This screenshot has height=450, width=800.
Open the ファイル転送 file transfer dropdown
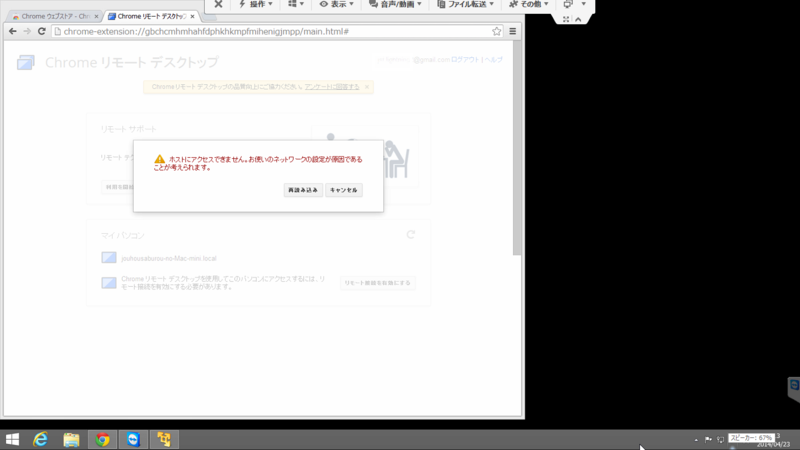[x=465, y=4]
